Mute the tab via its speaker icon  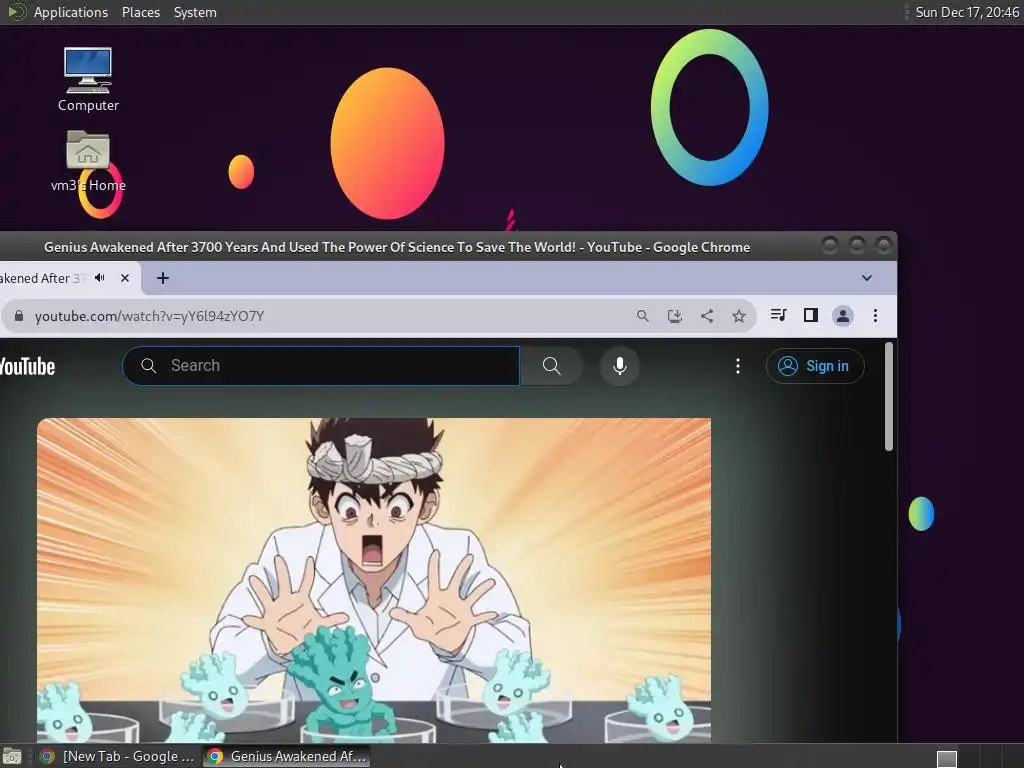pos(100,278)
